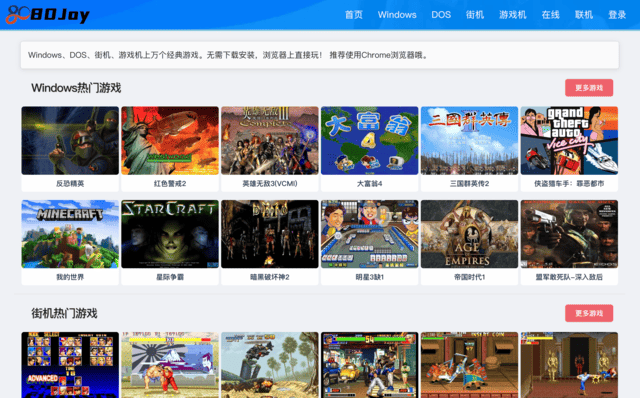Click the 登录 login link

pyautogui.click(x=617, y=15)
